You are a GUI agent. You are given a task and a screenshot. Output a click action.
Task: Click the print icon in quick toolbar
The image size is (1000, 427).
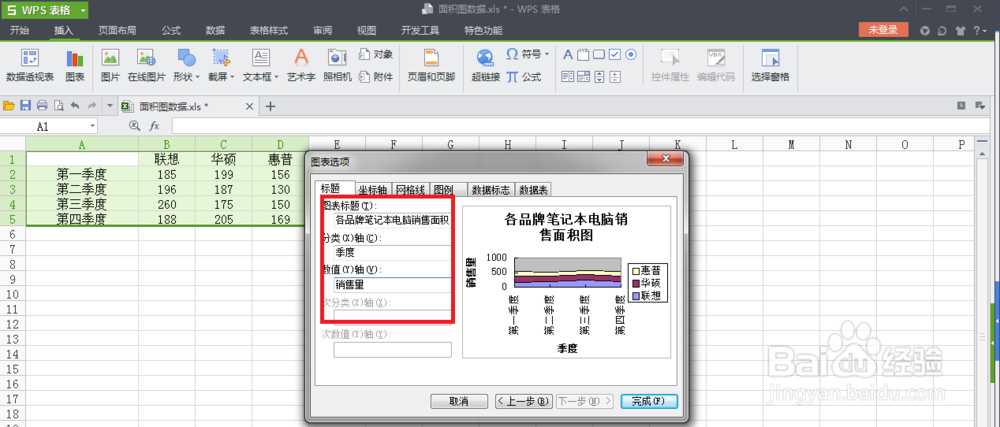click(42, 106)
